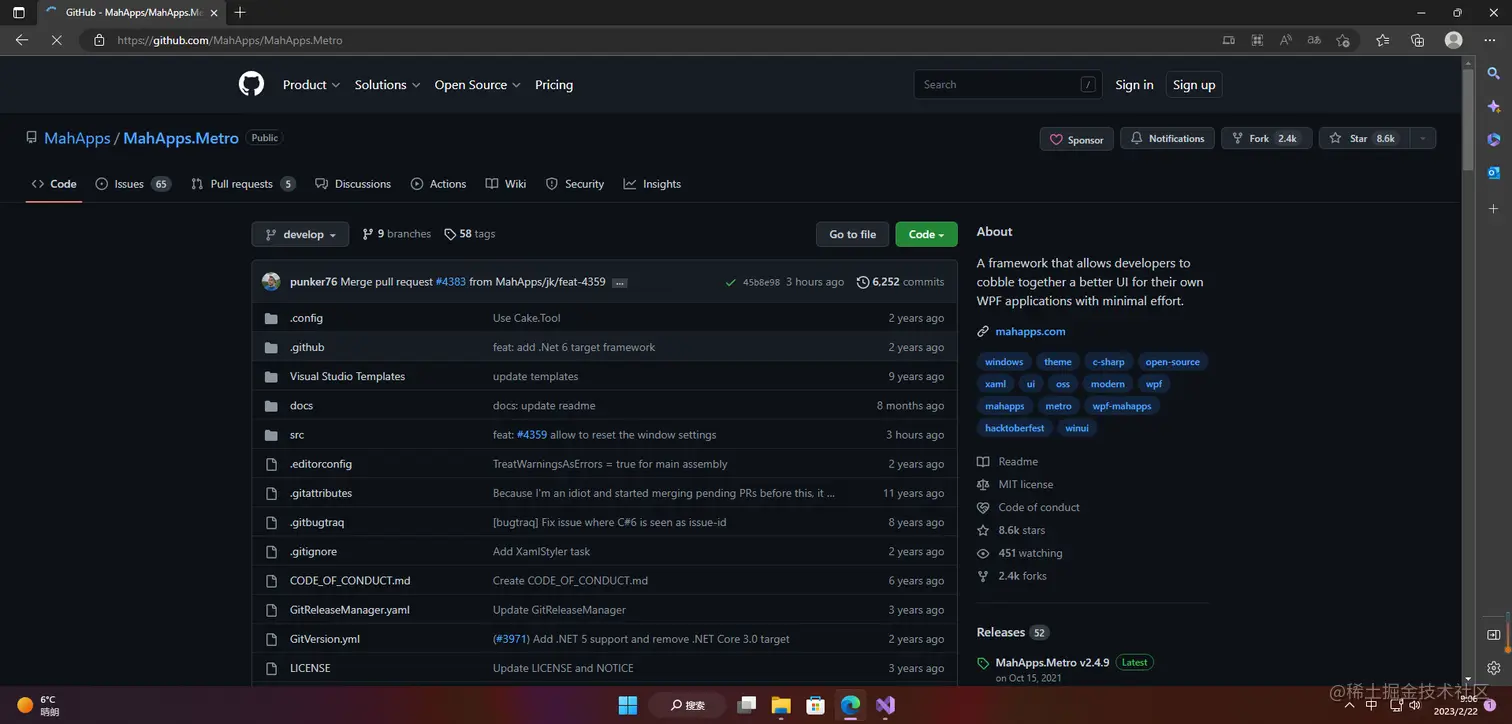Expand the Product menu

(311, 85)
